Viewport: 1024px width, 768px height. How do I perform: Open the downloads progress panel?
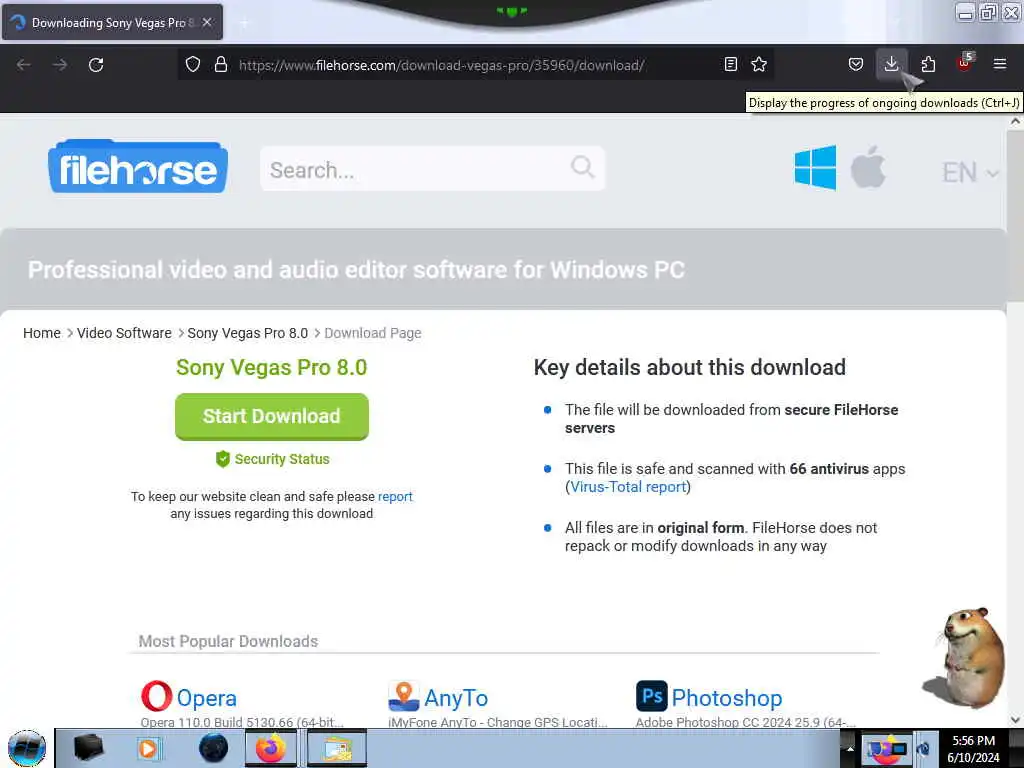(x=891, y=64)
